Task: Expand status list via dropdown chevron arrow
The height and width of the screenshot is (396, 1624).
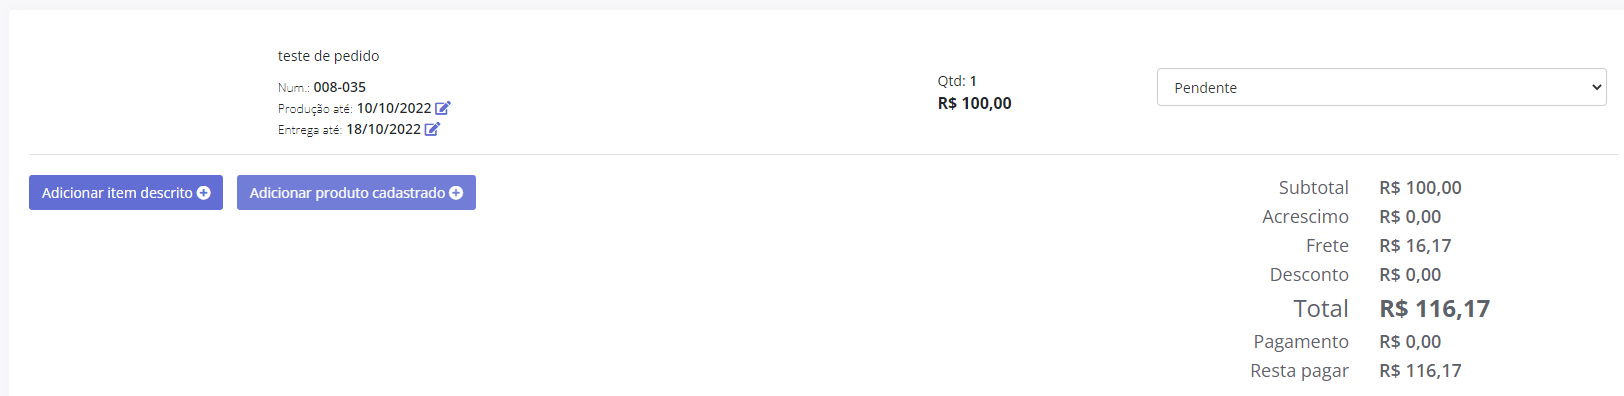Action: point(1596,87)
